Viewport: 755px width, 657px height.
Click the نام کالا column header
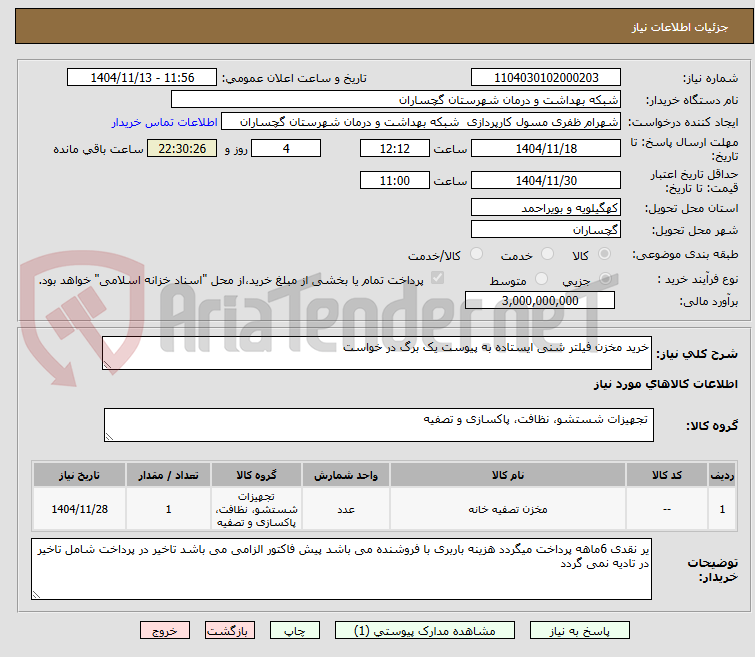(x=508, y=475)
